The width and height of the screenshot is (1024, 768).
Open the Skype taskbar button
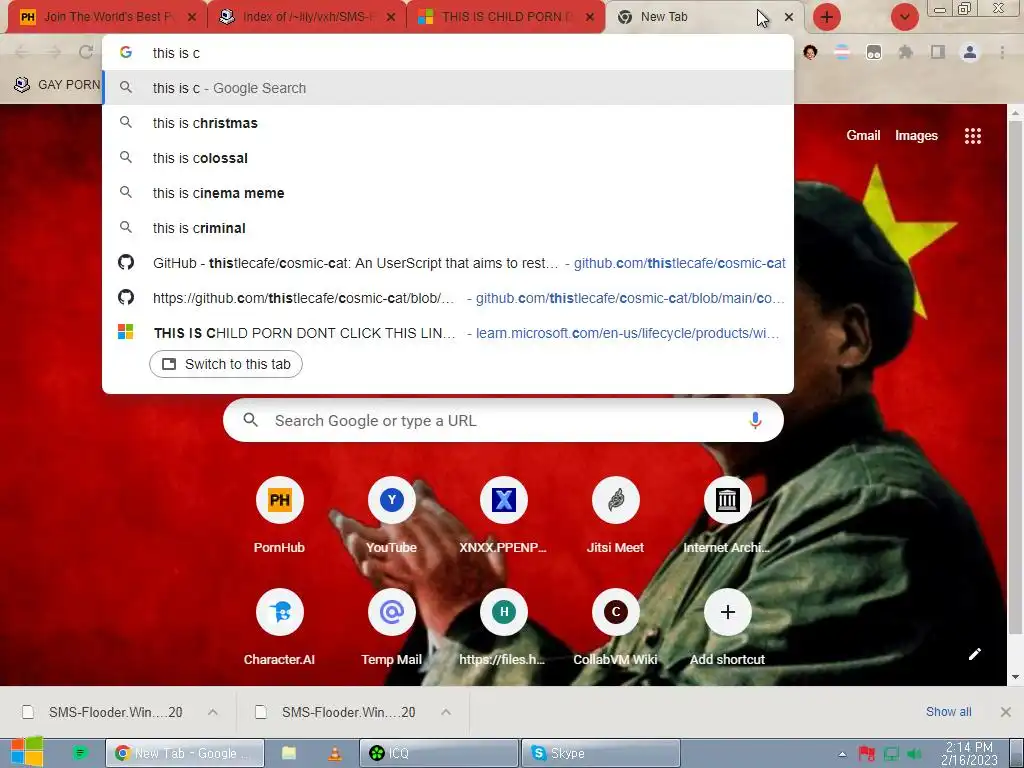(600, 754)
